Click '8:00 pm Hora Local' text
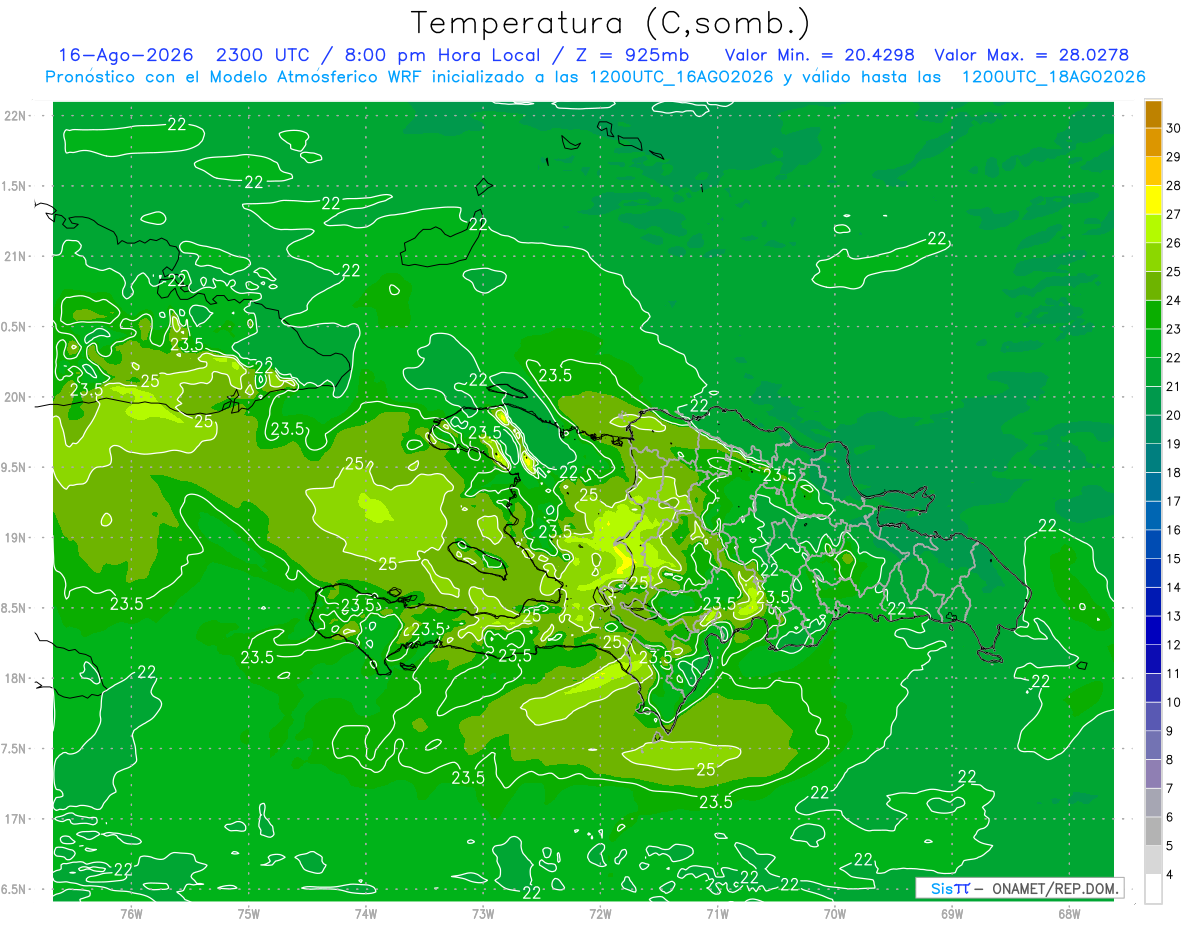This screenshot has height=927, width=1200. 441,55
